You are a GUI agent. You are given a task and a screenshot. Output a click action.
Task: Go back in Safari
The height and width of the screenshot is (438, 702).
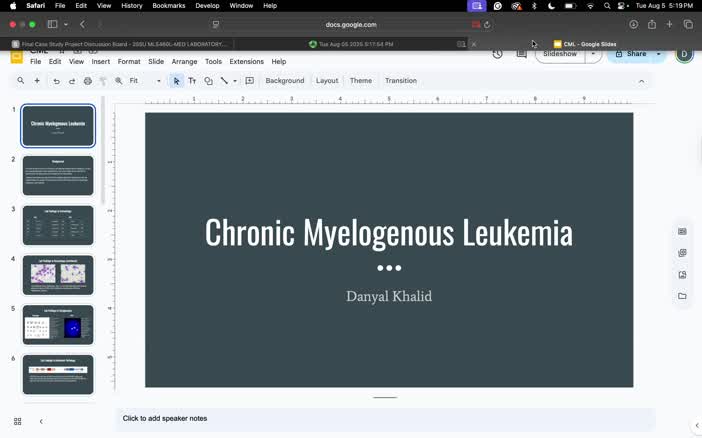(82, 24)
